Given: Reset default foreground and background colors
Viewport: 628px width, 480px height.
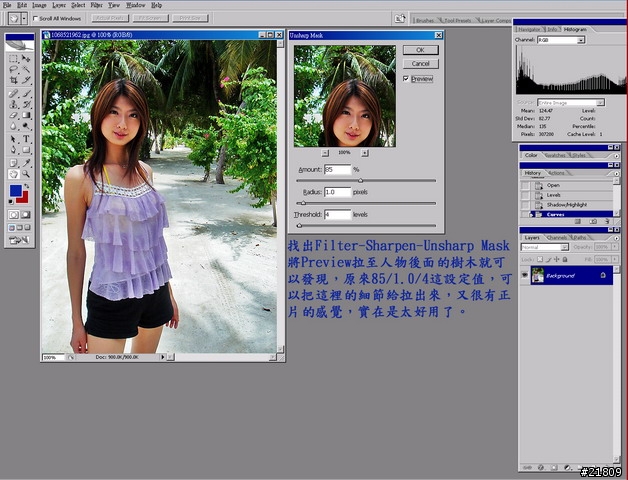Looking at the screenshot, I should tap(10, 202).
